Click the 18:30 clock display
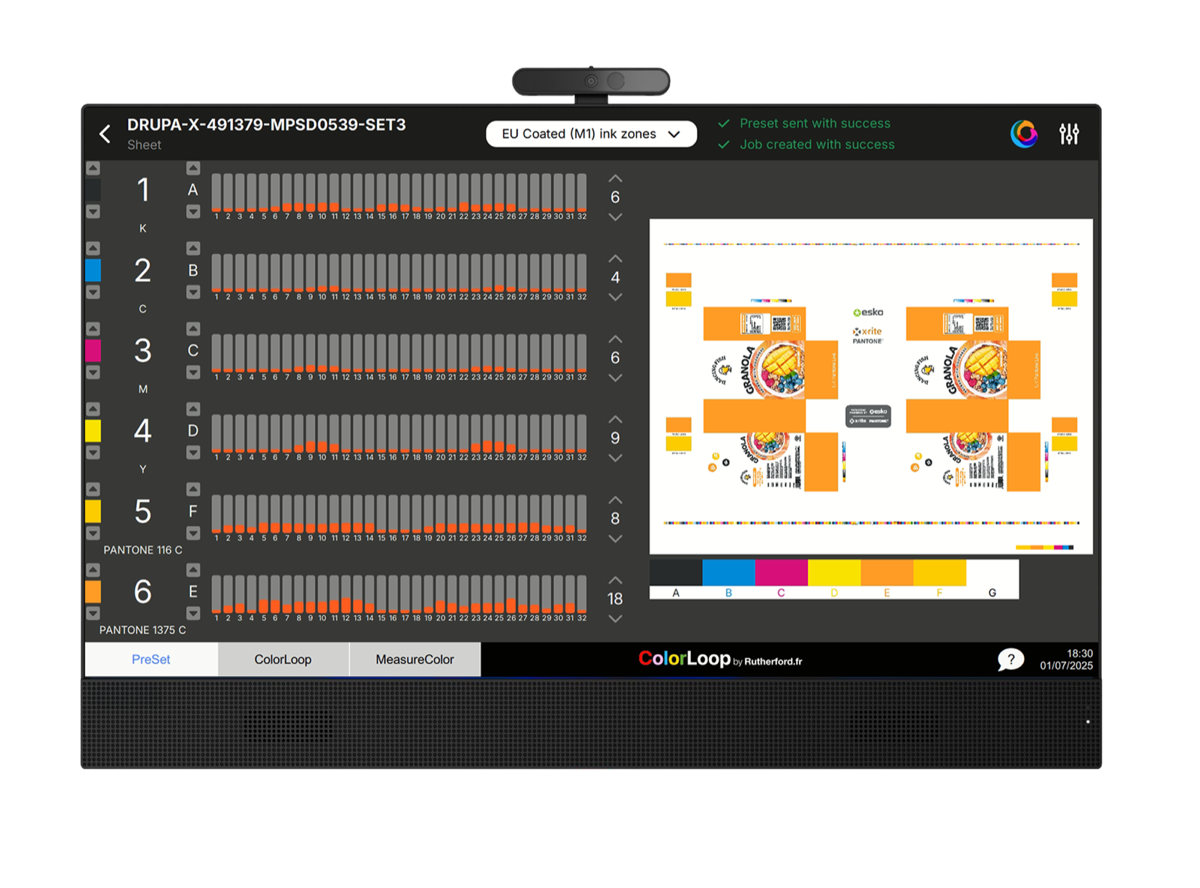1200x888 pixels. [1079, 653]
